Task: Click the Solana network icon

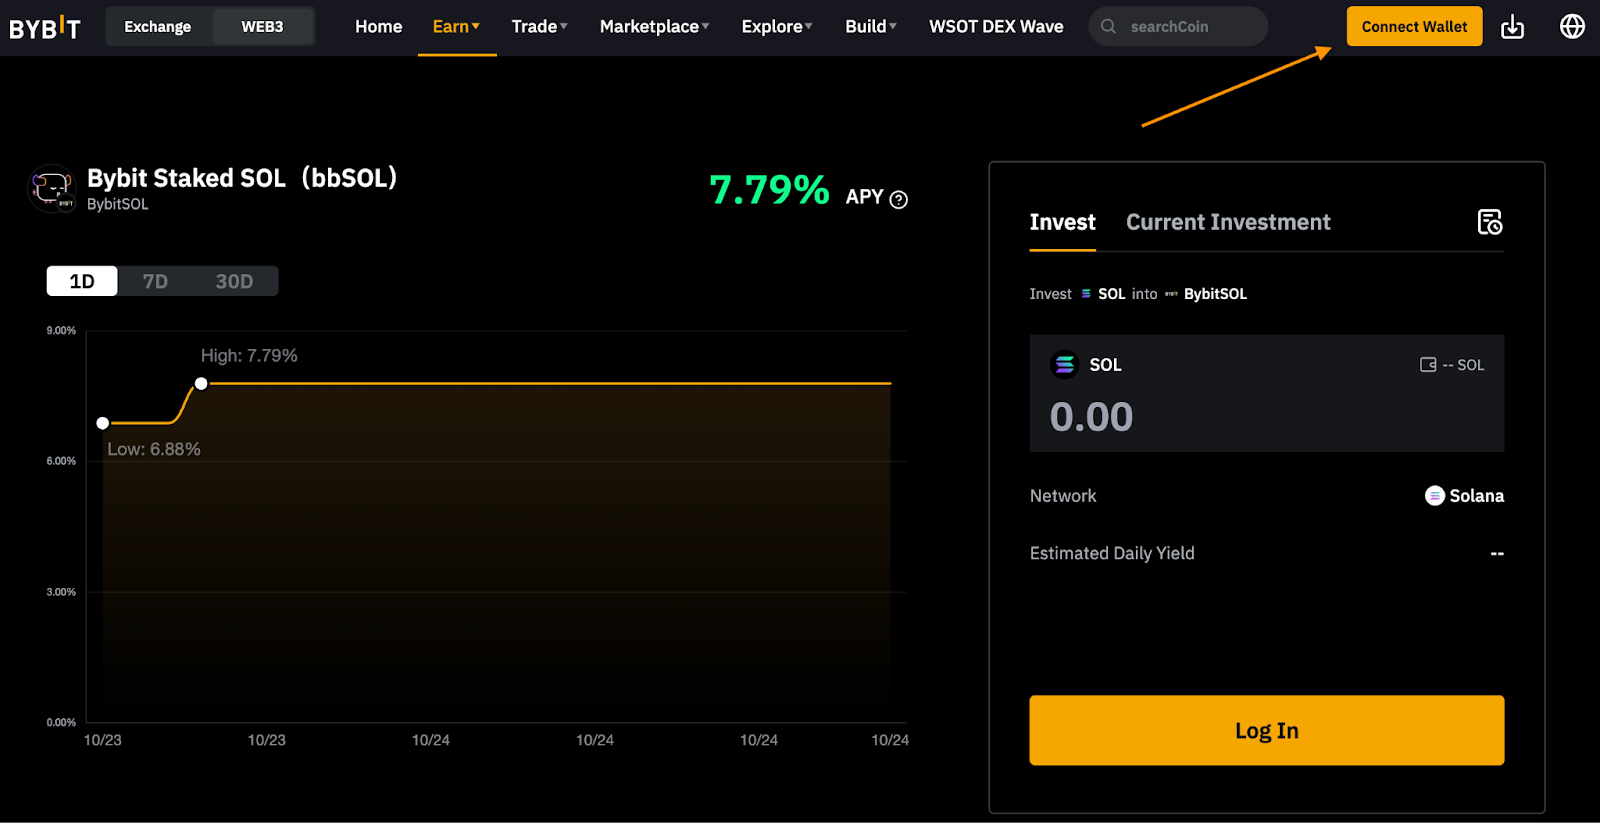Action: point(1434,496)
